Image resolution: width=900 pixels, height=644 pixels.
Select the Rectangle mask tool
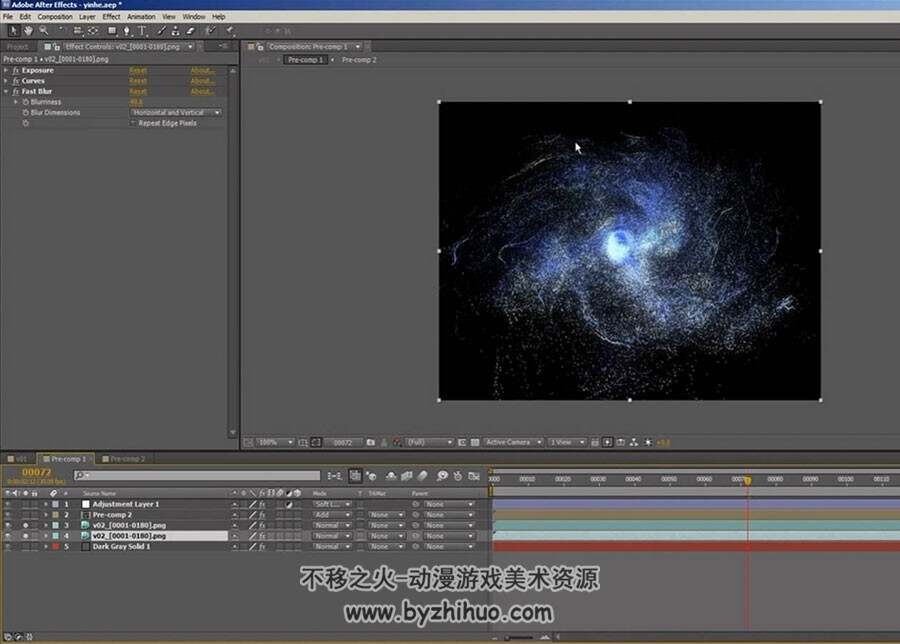pyautogui.click(x=112, y=30)
